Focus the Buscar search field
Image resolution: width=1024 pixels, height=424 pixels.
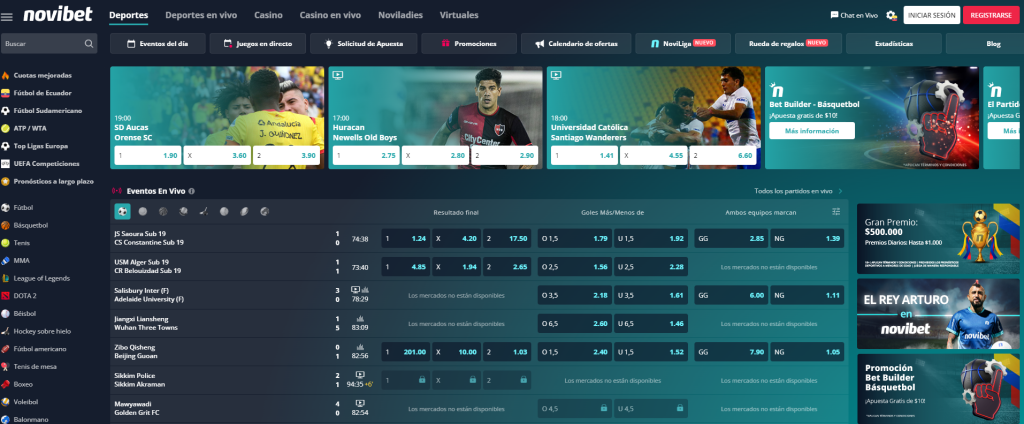[x=42, y=44]
